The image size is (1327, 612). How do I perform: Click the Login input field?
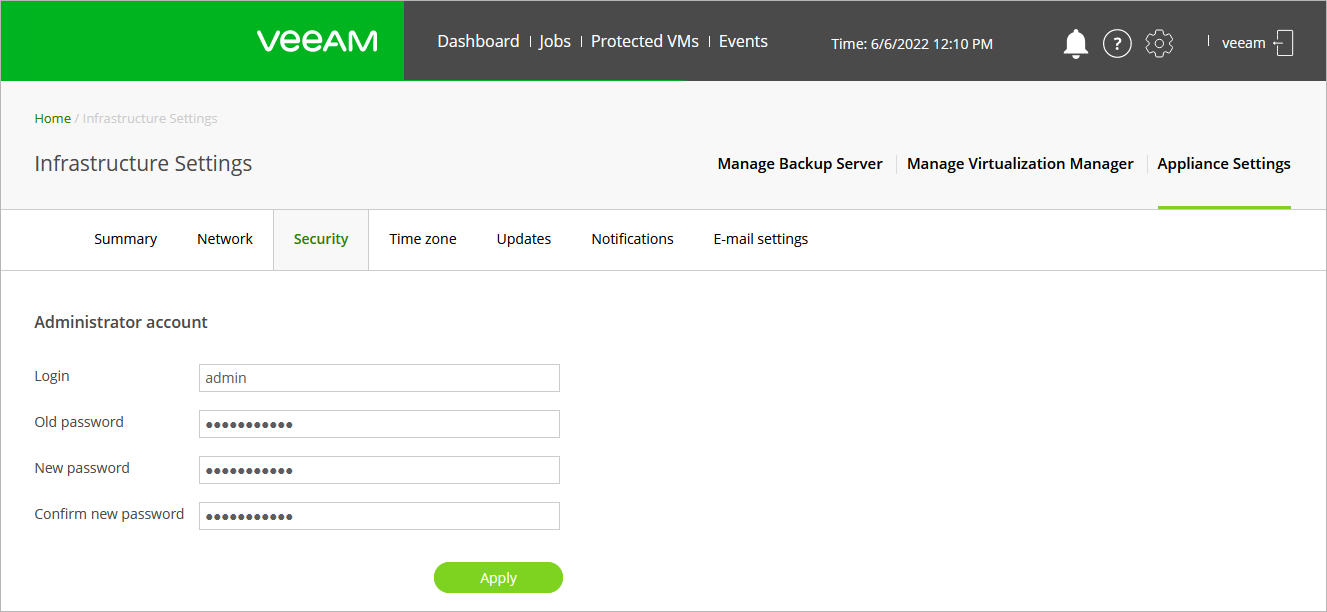(379, 378)
